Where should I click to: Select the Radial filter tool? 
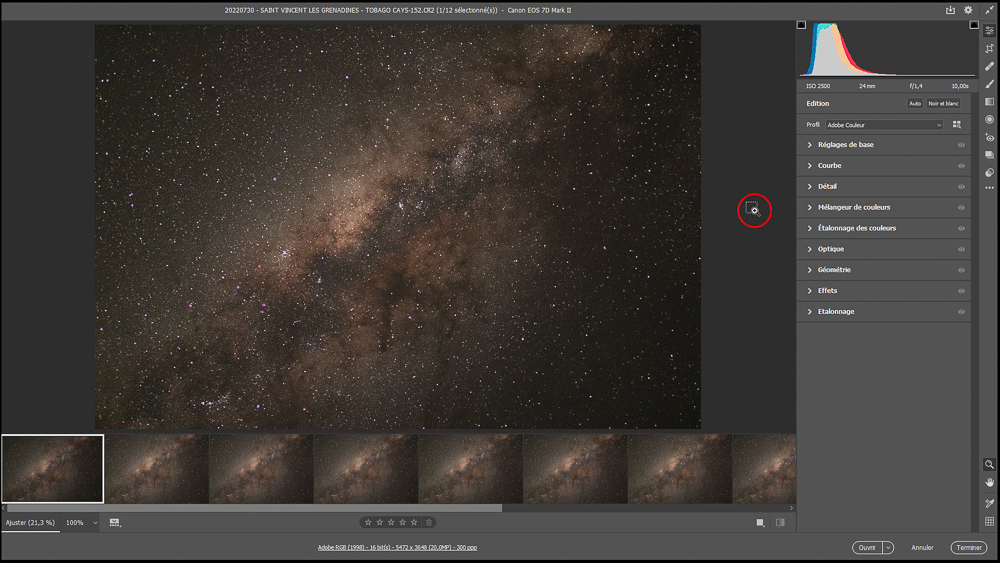tap(989, 119)
